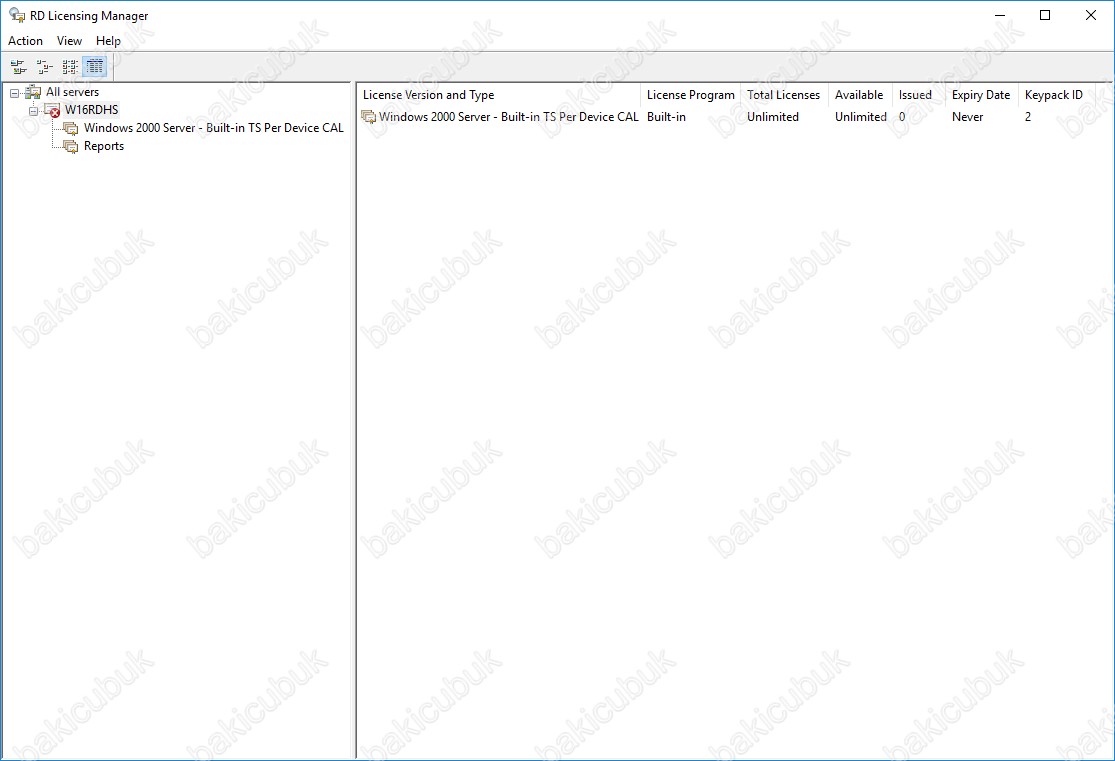
Task: Click the Unlimited total licenses cell
Action: click(773, 117)
